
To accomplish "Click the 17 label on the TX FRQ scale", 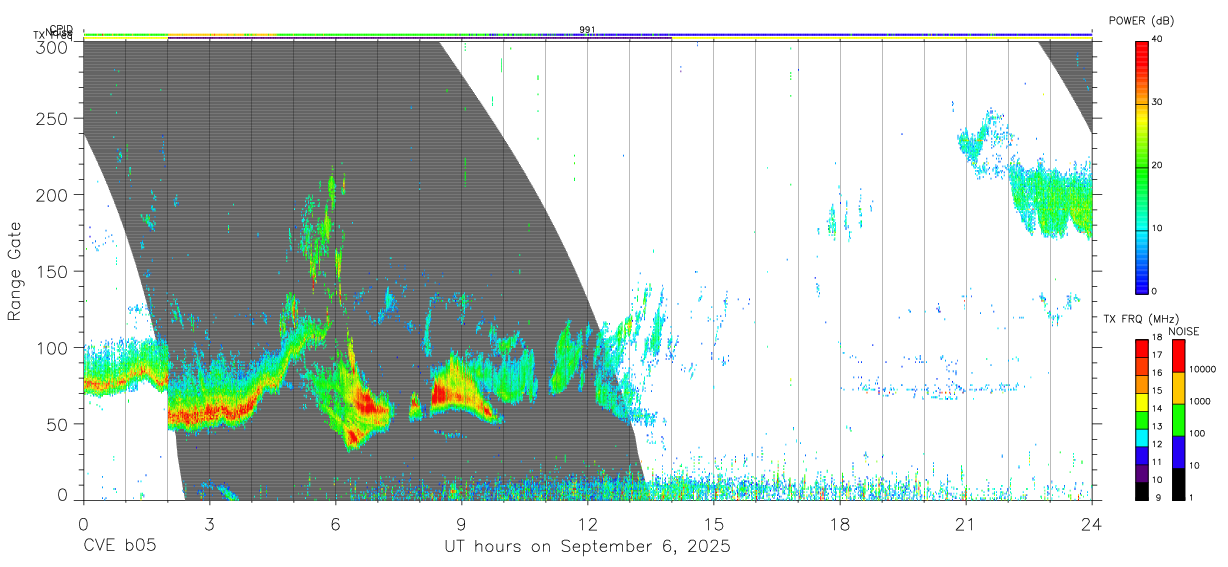I will (x=1157, y=355).
